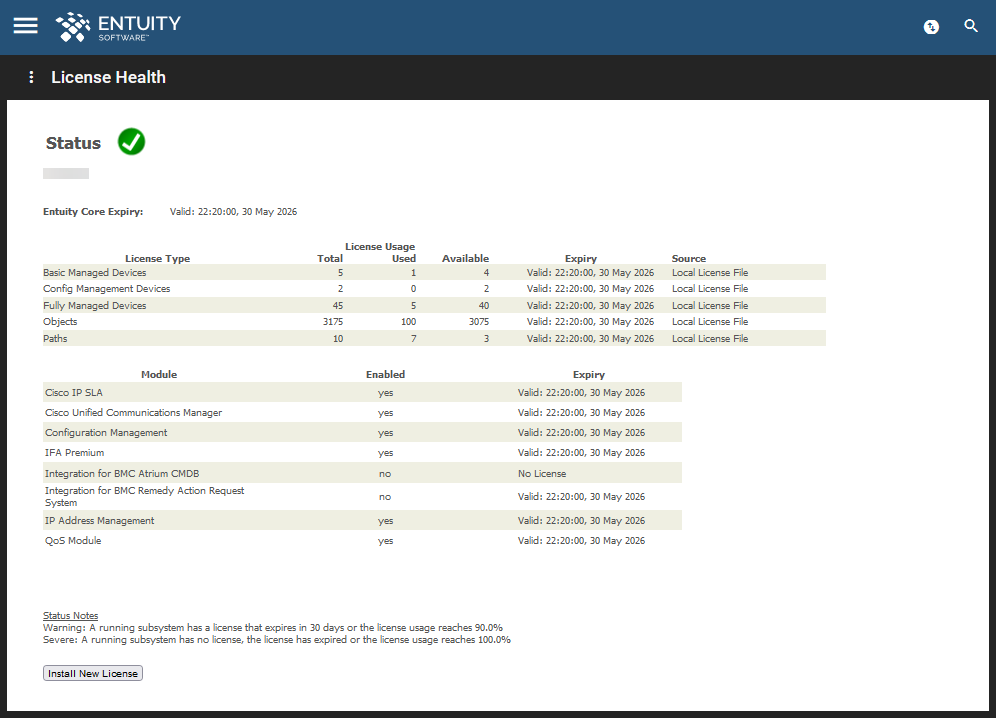Click the Total column header
The image size is (996, 718).
point(330,259)
